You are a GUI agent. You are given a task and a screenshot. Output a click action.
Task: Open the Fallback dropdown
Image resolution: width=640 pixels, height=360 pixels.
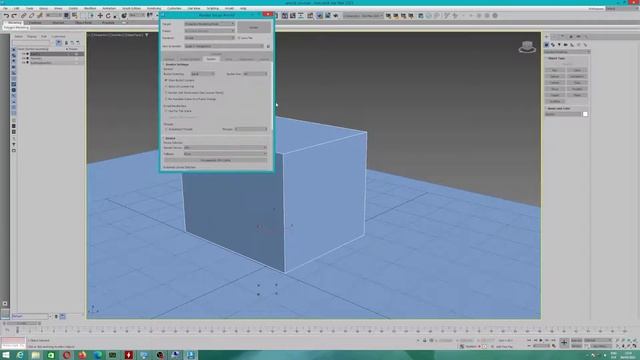coord(225,154)
